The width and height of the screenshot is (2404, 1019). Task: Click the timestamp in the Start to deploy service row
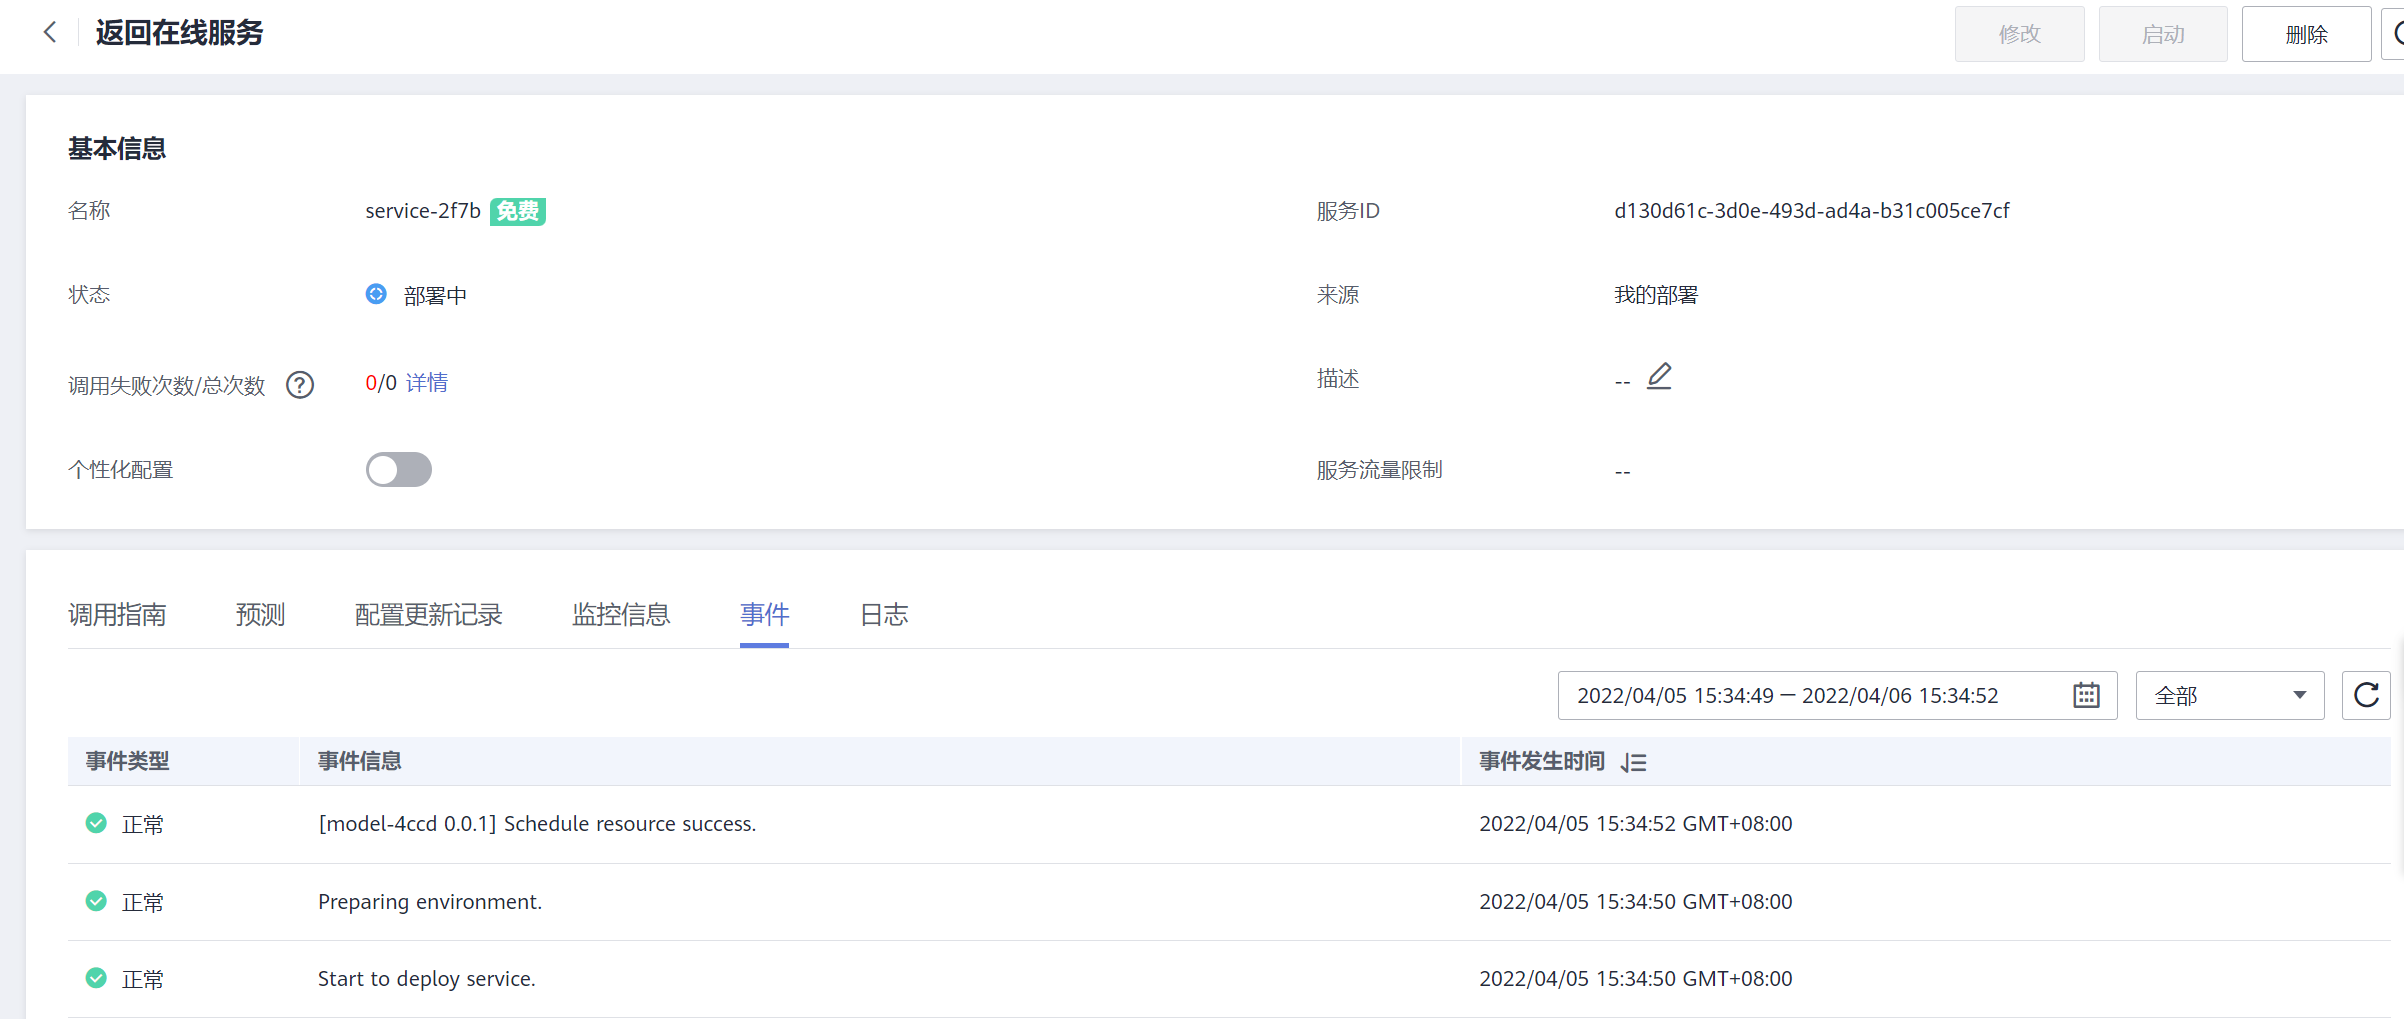(1636, 979)
